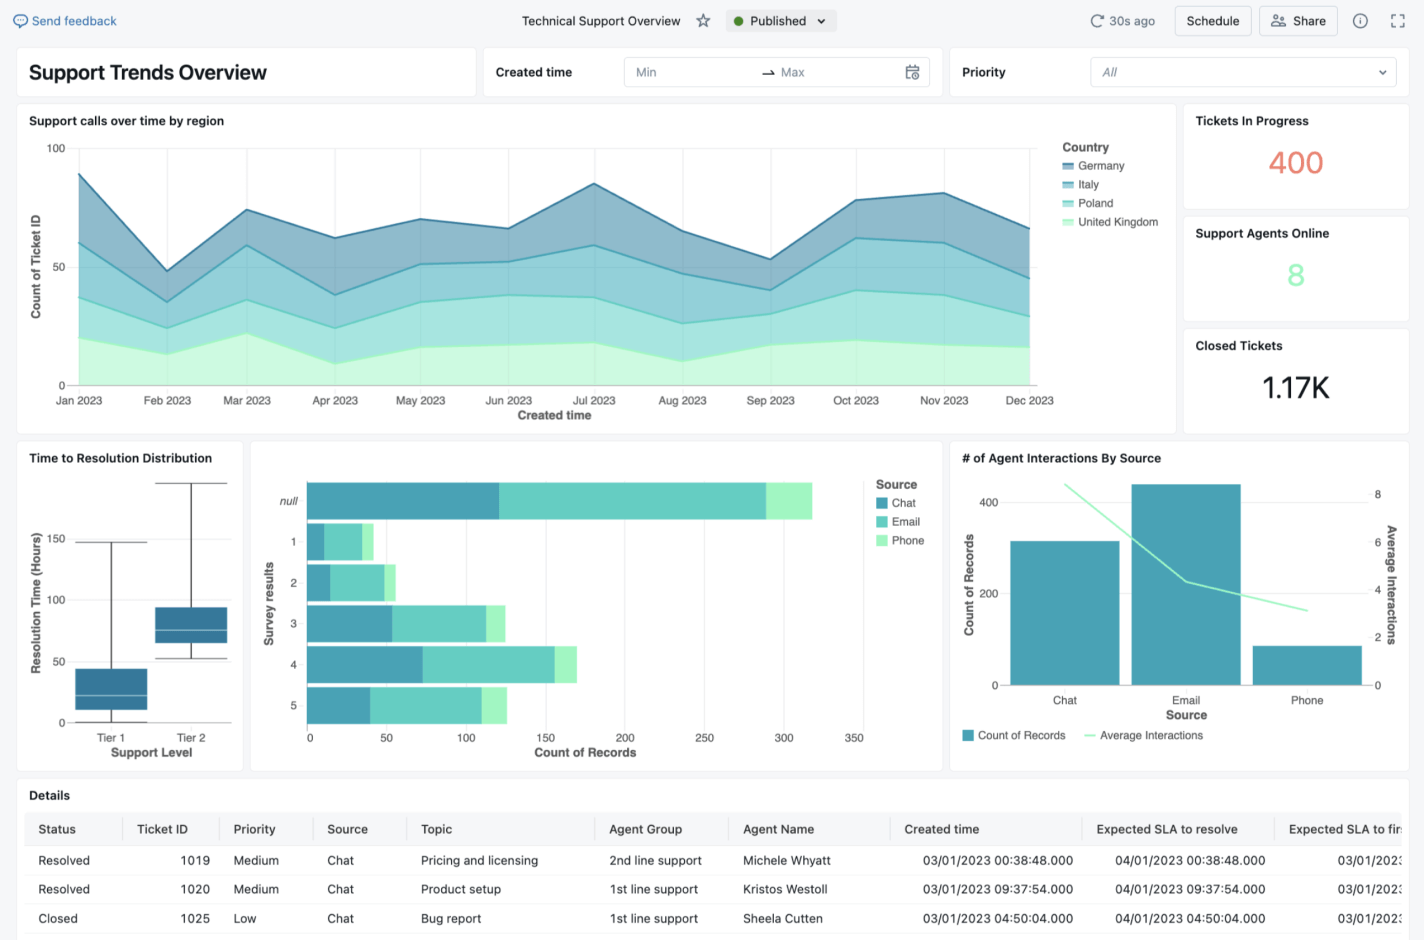Click the Phone color swatch in Source legend
The height and width of the screenshot is (940, 1424).
[x=882, y=541]
